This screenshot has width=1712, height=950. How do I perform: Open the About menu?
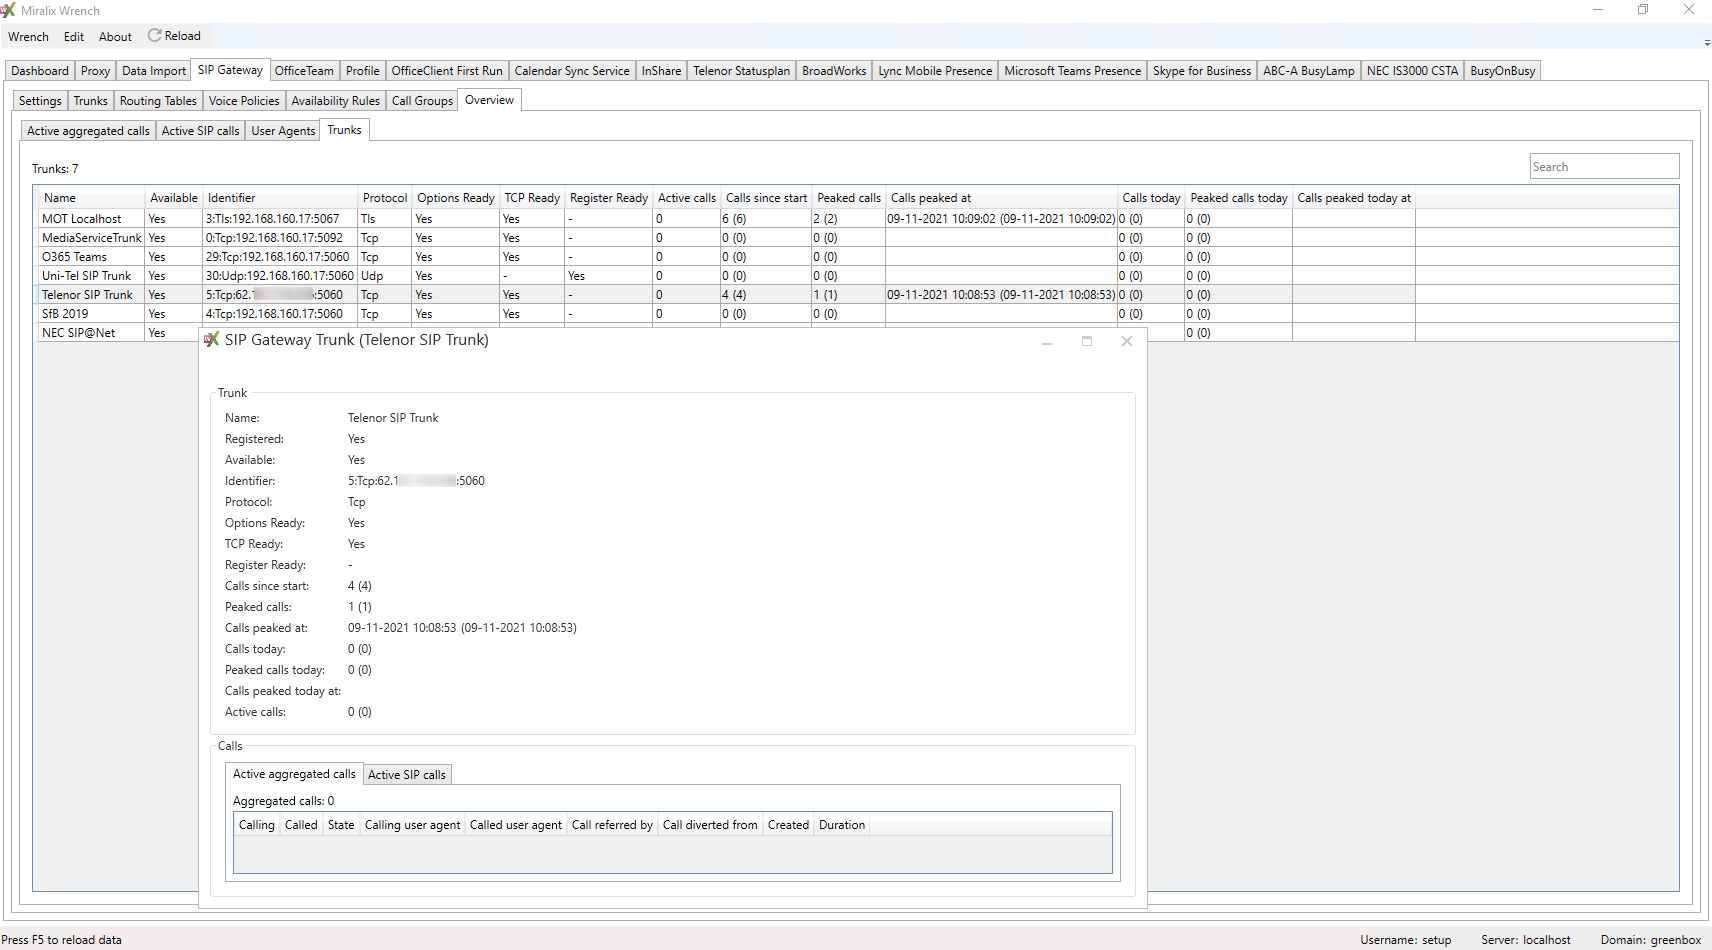[115, 37]
